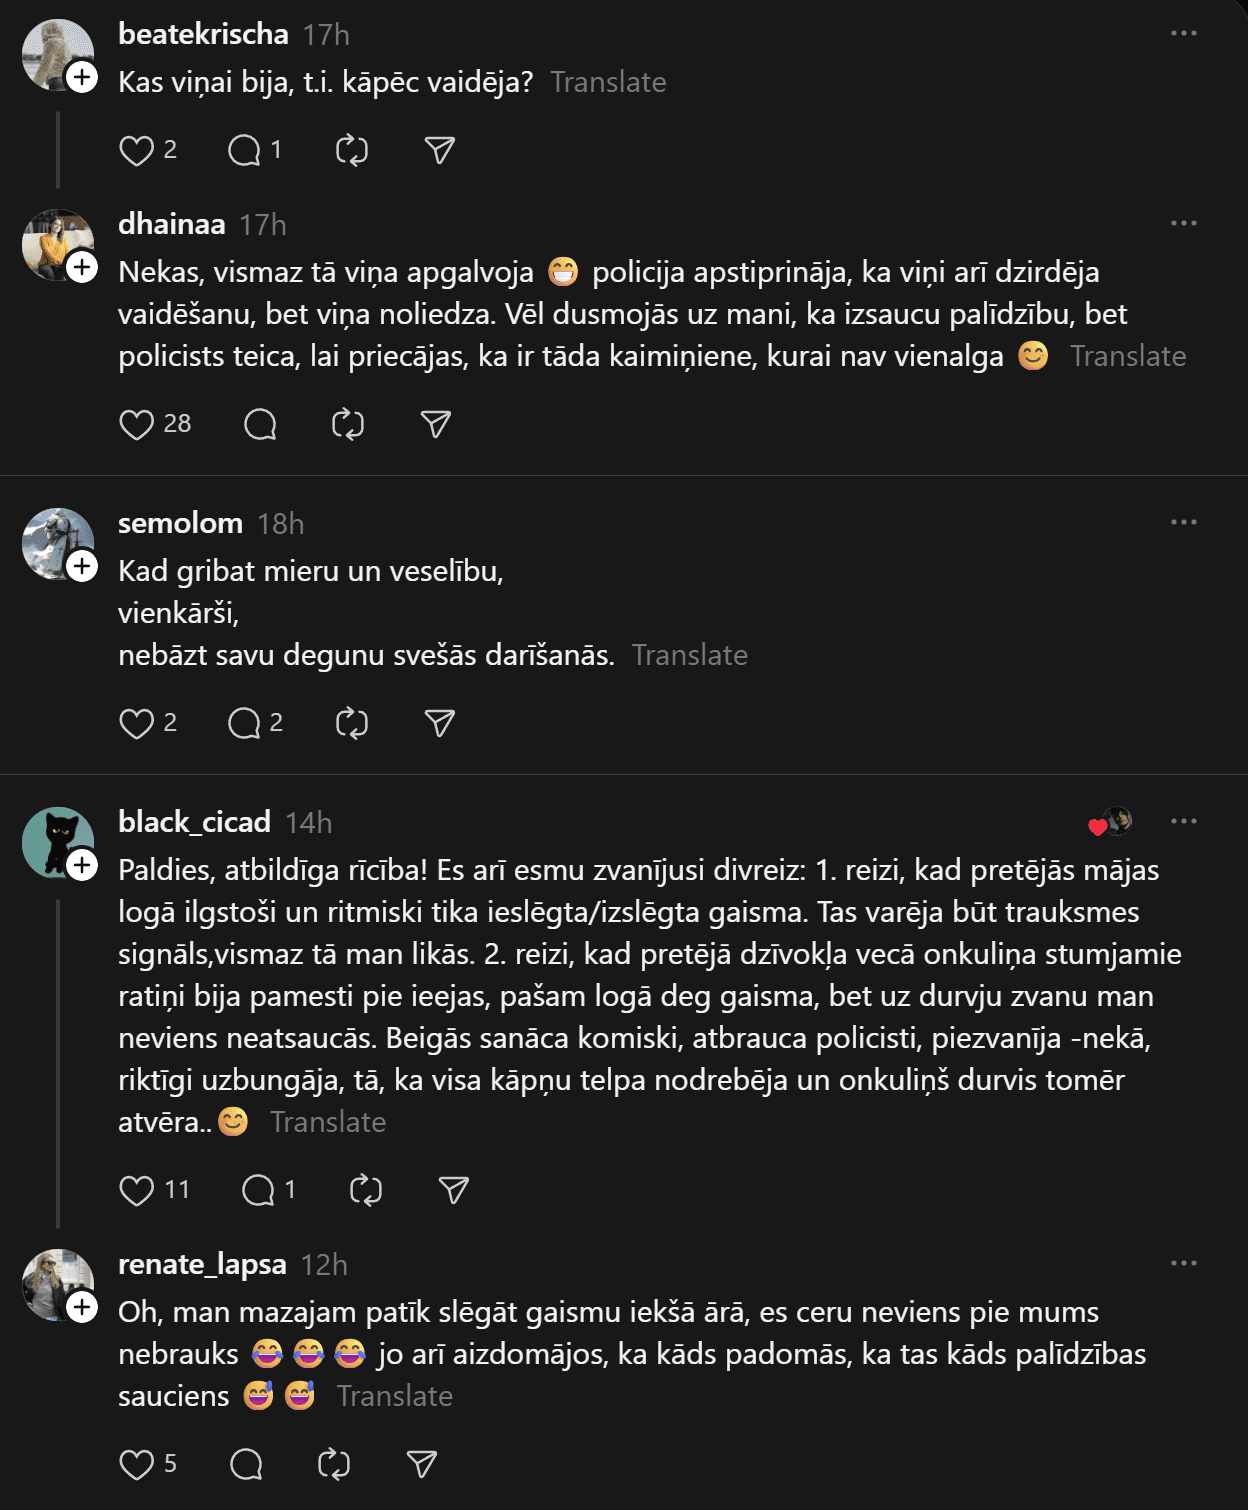1248x1510 pixels.
Task: Follow renate_lapsa via plus badge
Action: 82,1307
